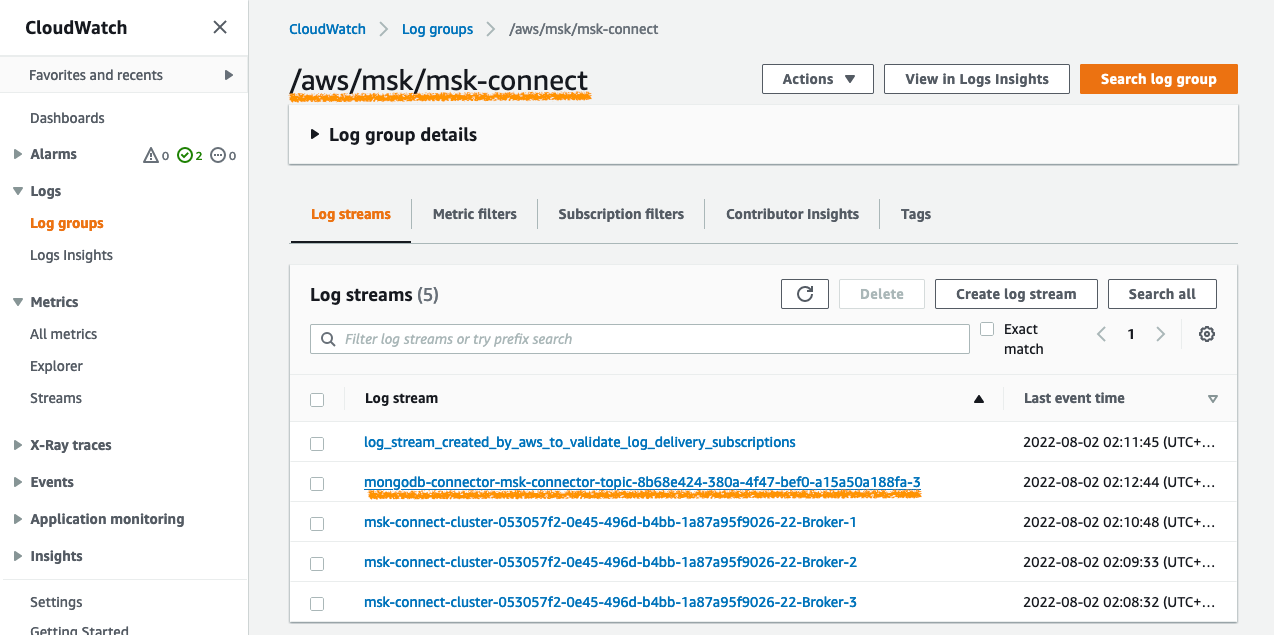Click page number 1 in pagination
The width and height of the screenshot is (1274, 635).
[1131, 335]
